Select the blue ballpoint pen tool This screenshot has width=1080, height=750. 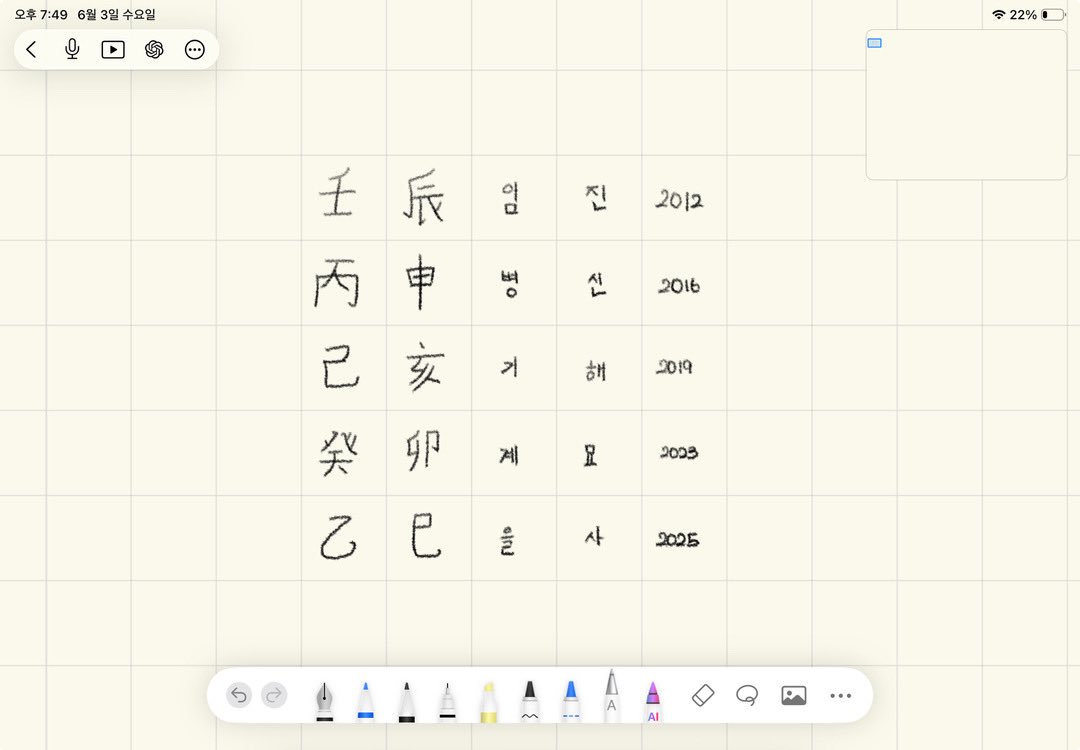tap(366, 700)
